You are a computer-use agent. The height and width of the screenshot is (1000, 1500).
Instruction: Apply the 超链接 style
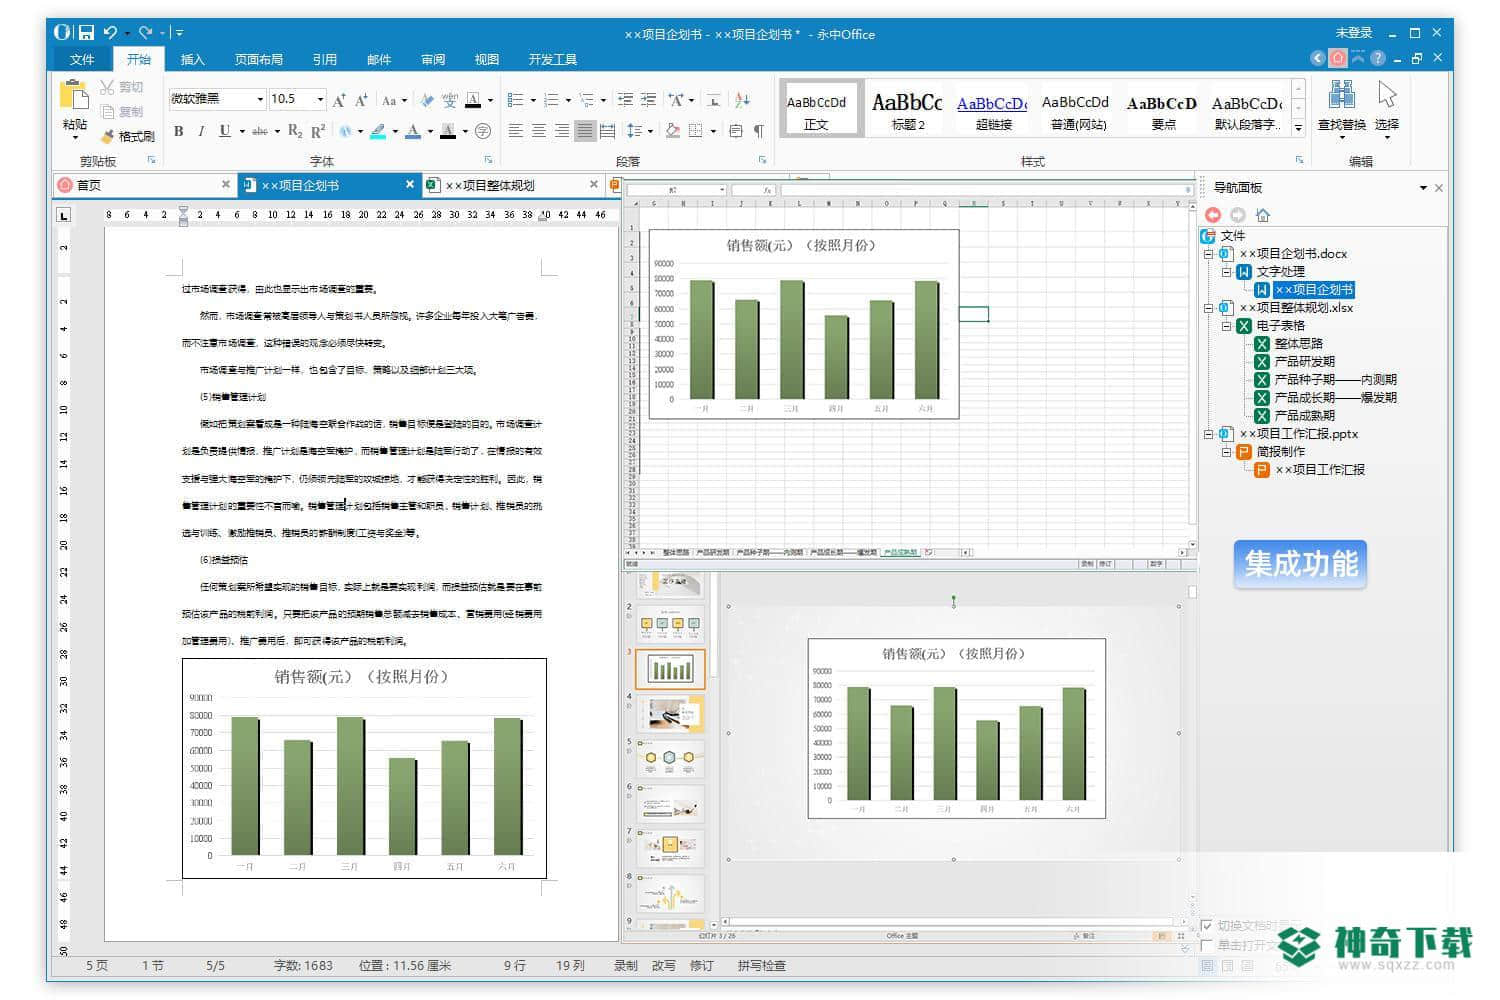992,108
